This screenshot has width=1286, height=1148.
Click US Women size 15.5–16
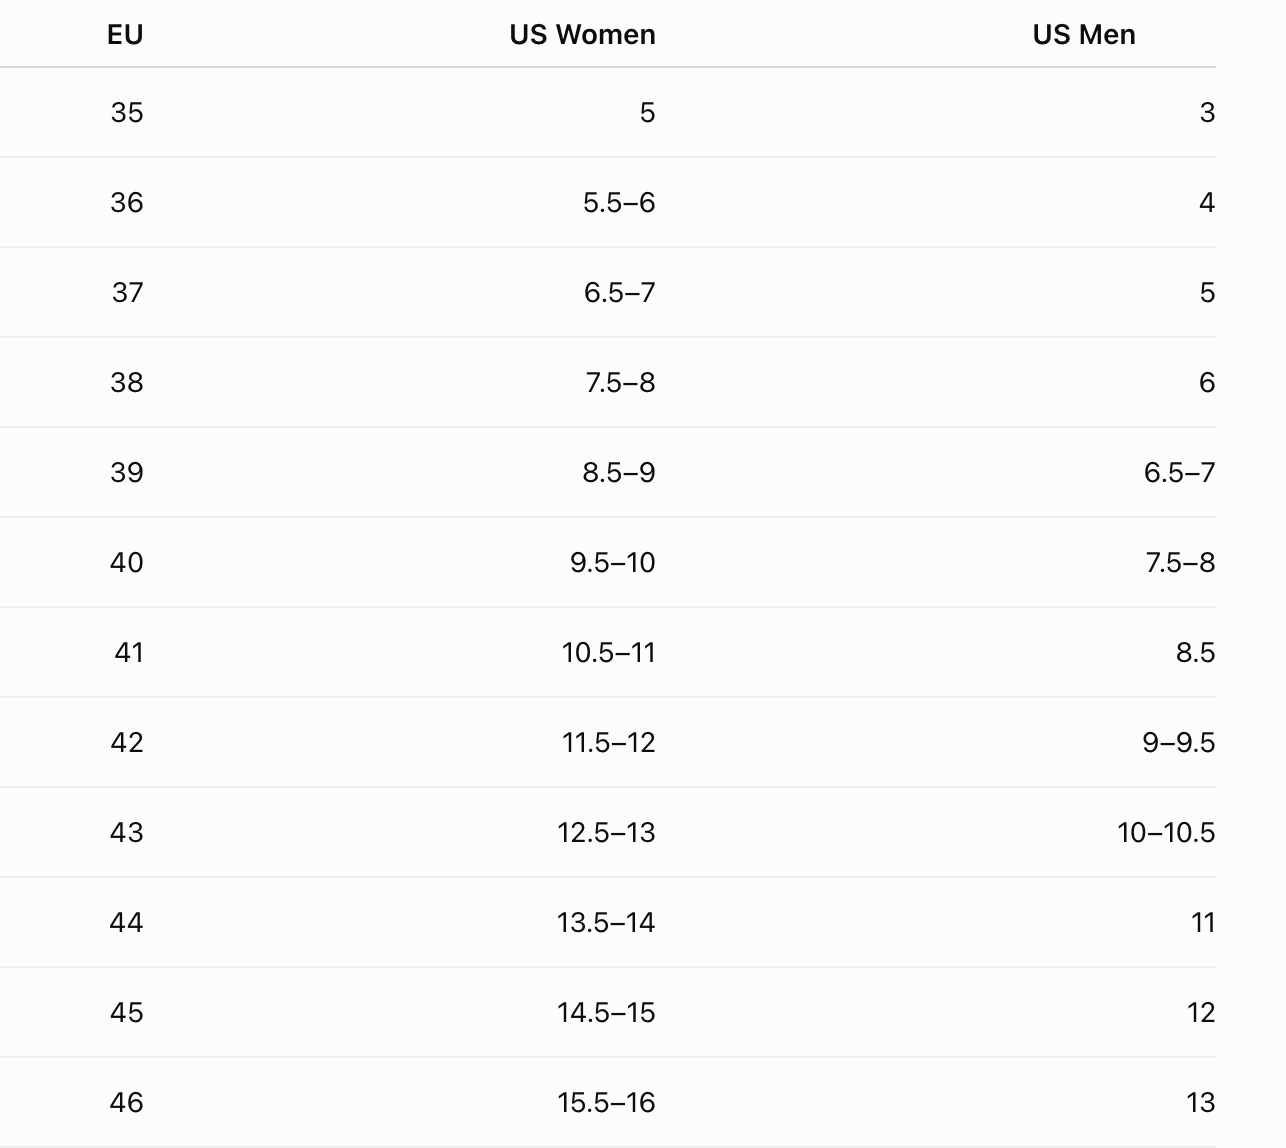(x=606, y=1102)
